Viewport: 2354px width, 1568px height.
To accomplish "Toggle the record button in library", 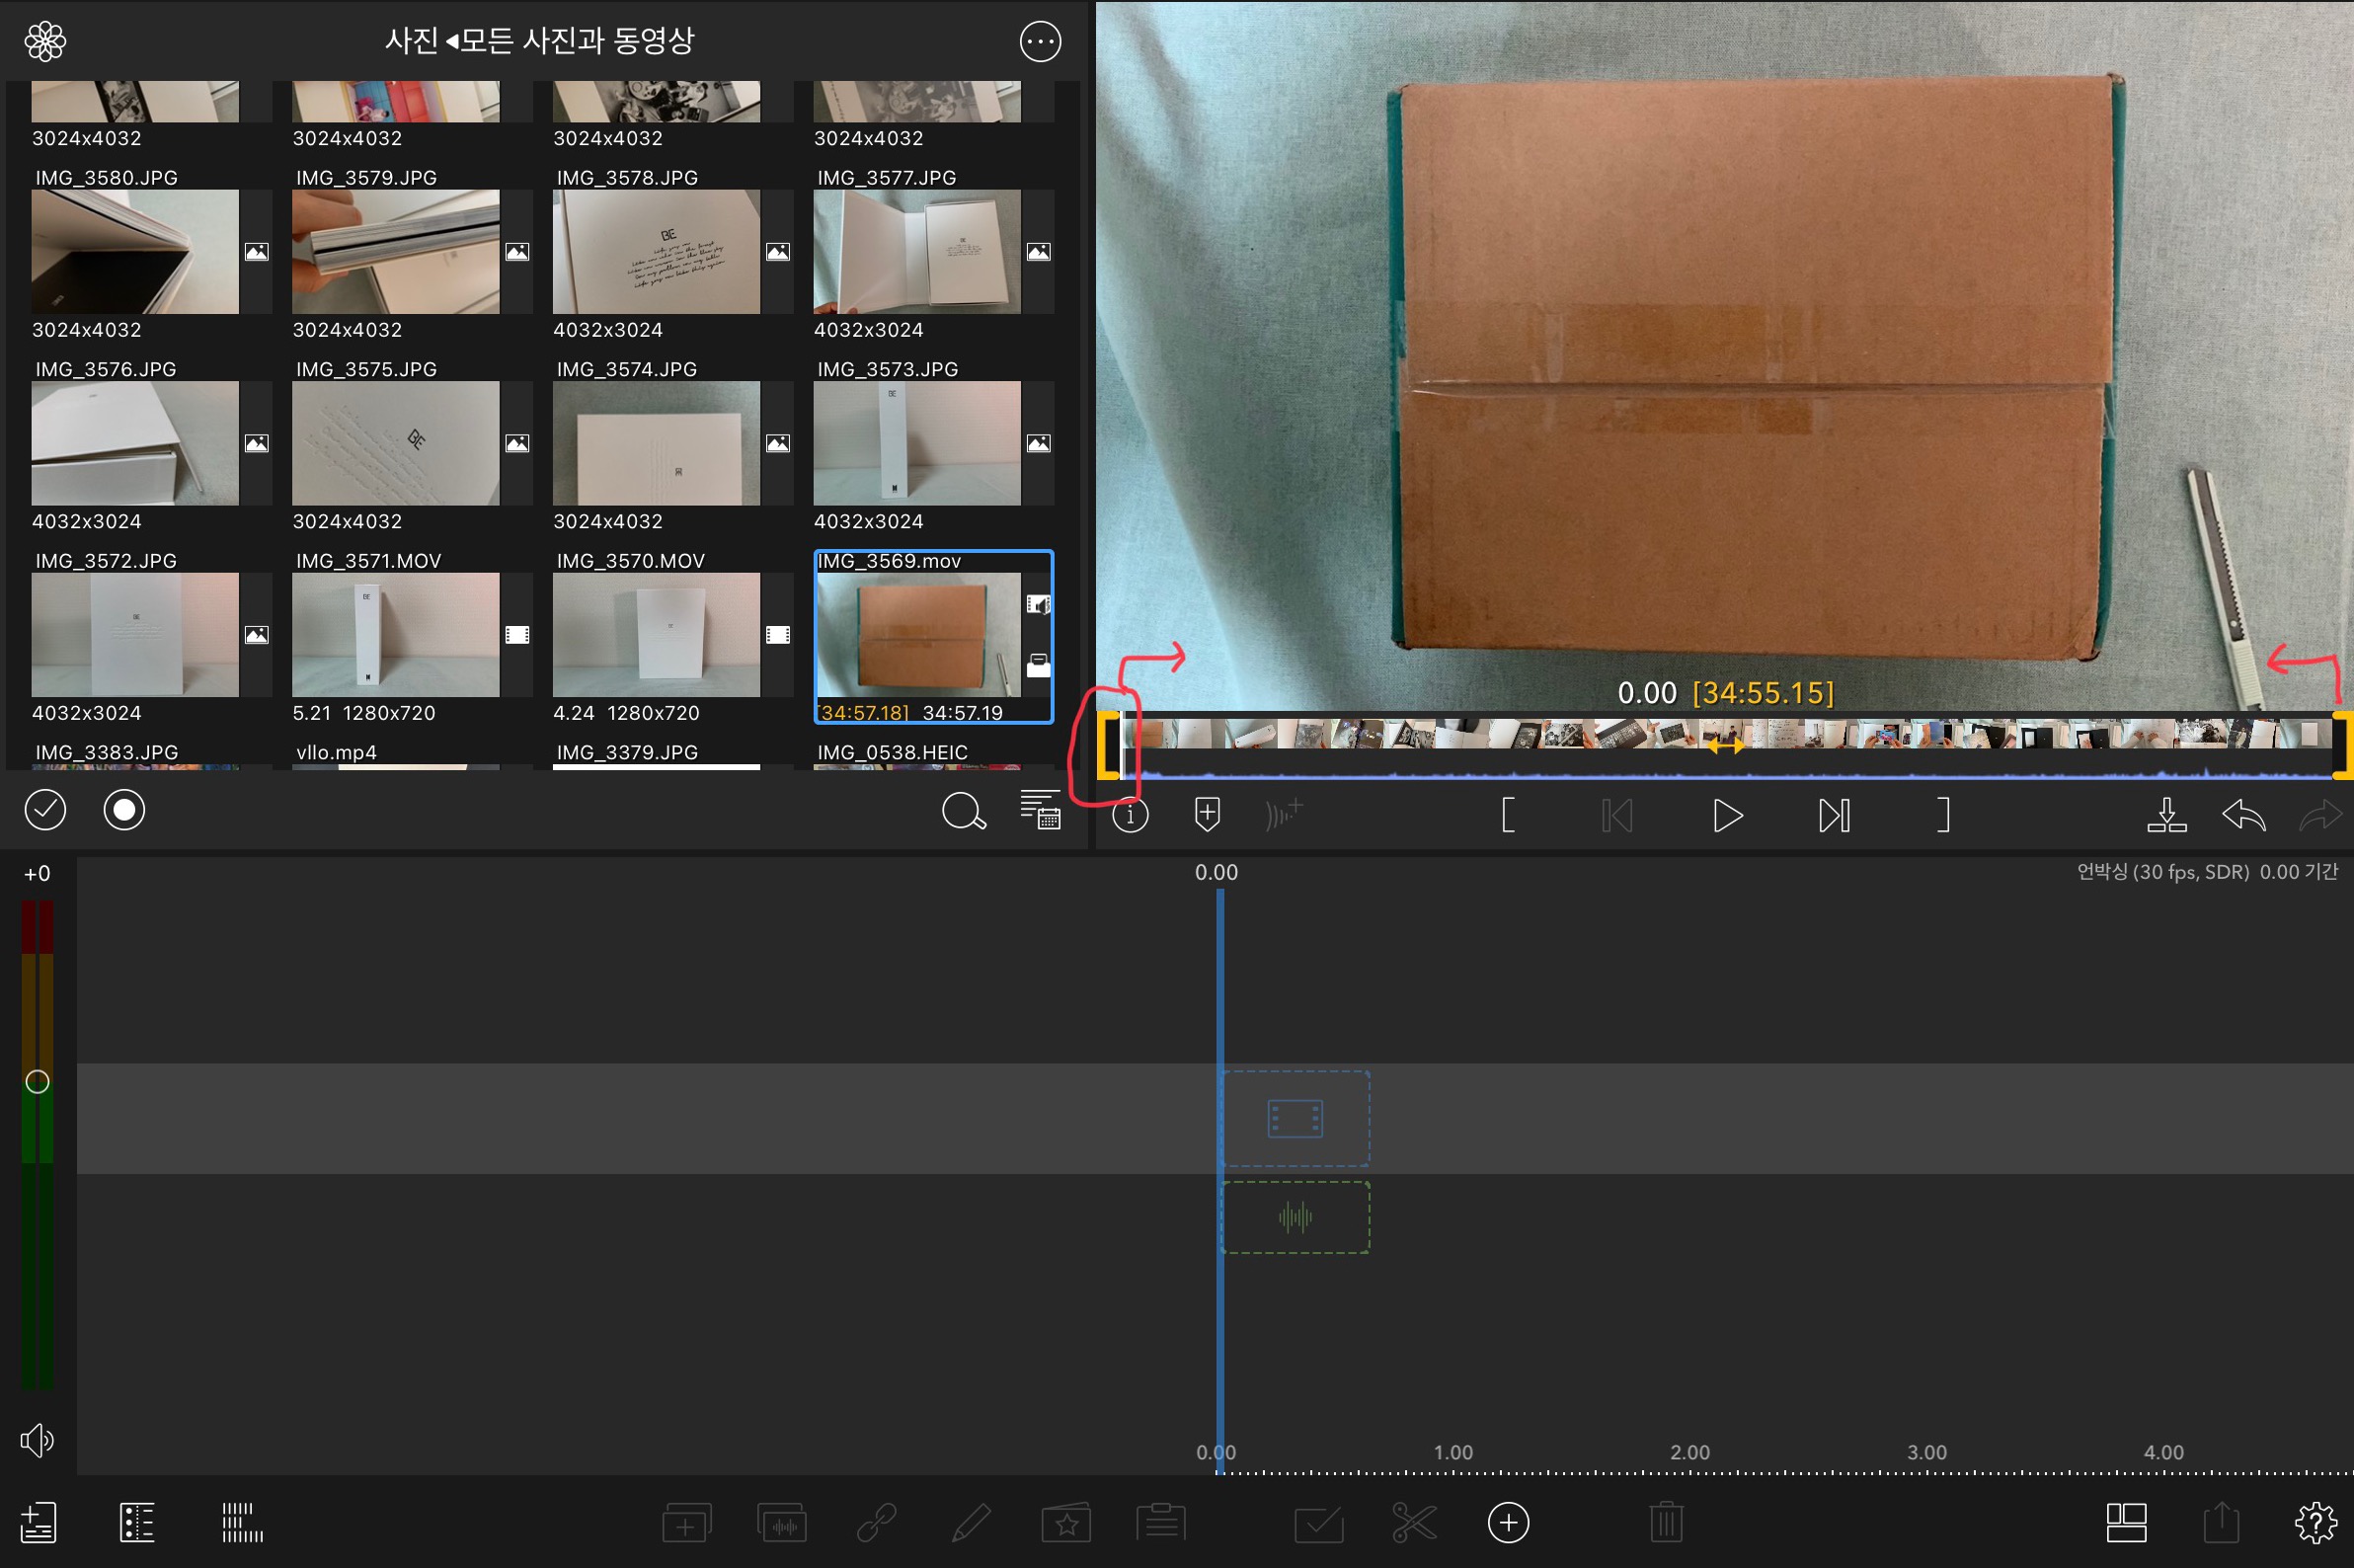I will click(124, 810).
